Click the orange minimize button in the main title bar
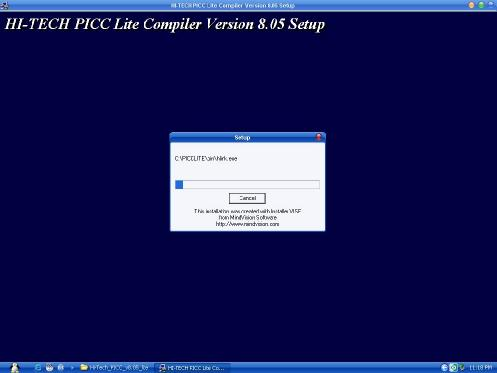497x373 pixels. point(471,5)
